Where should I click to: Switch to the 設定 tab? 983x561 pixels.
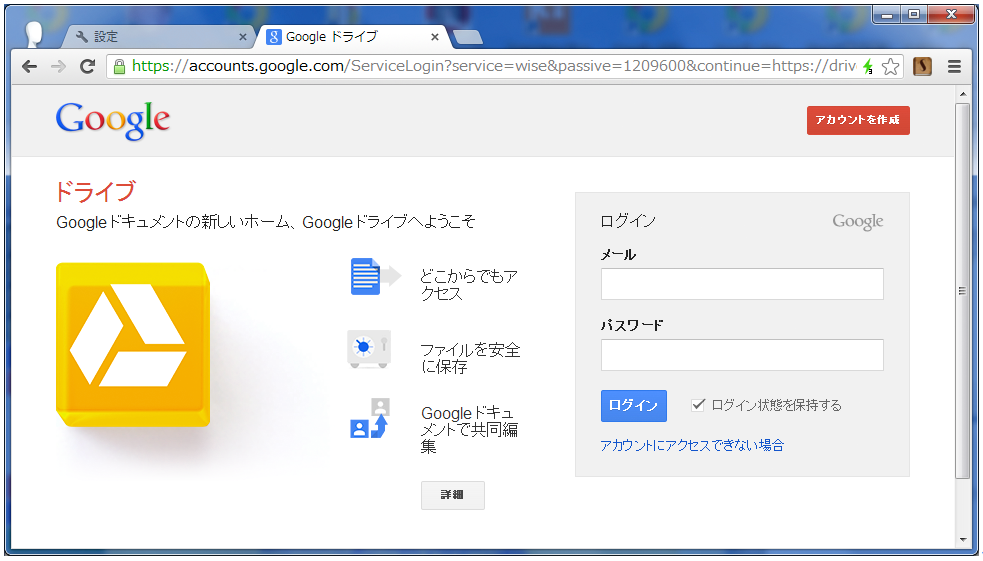click(x=157, y=37)
